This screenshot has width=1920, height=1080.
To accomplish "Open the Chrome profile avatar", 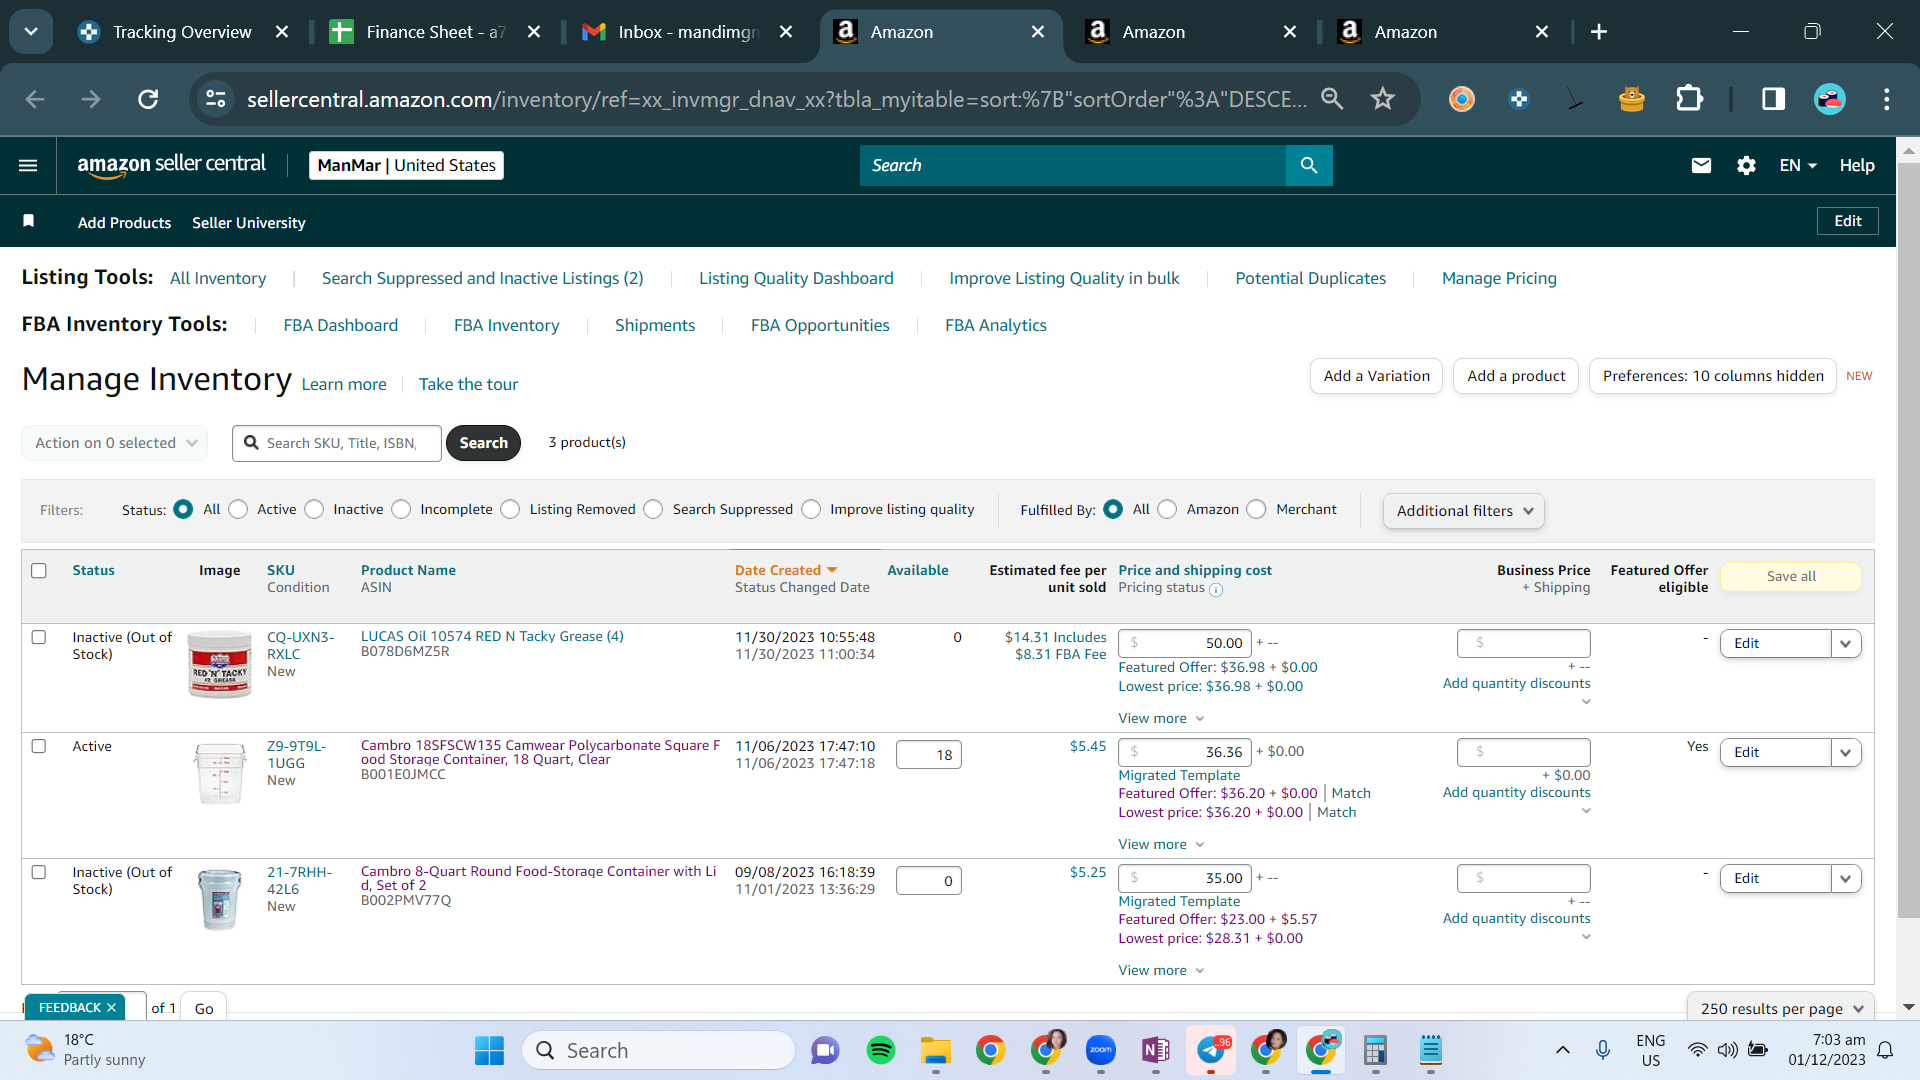I will 1830,99.
